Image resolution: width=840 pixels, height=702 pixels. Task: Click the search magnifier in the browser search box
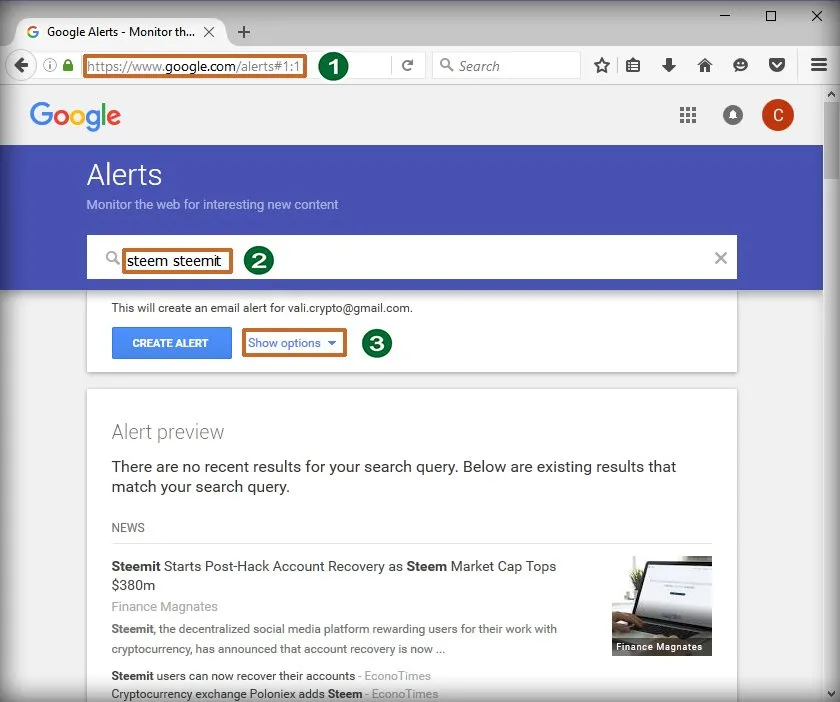coord(446,65)
